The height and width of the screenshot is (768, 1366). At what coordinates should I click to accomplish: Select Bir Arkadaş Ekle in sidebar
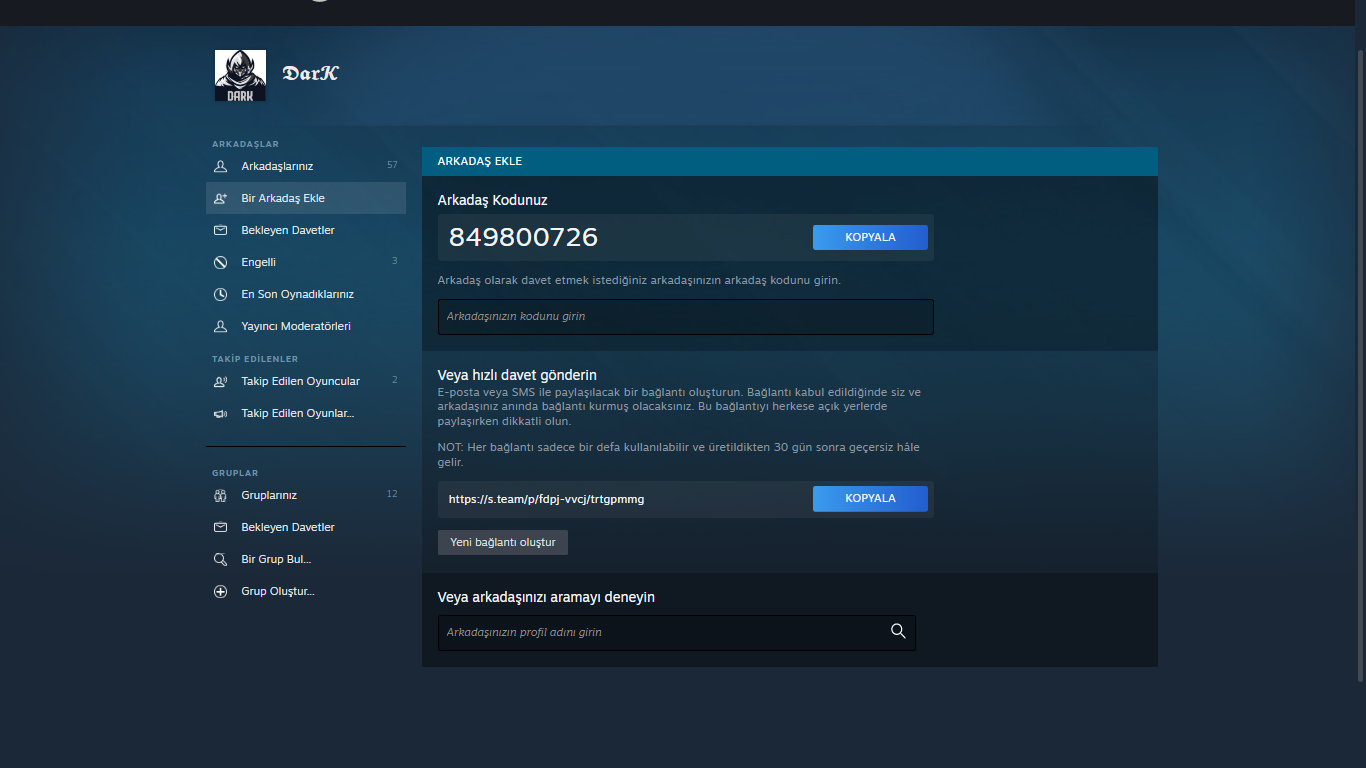[x=306, y=198]
